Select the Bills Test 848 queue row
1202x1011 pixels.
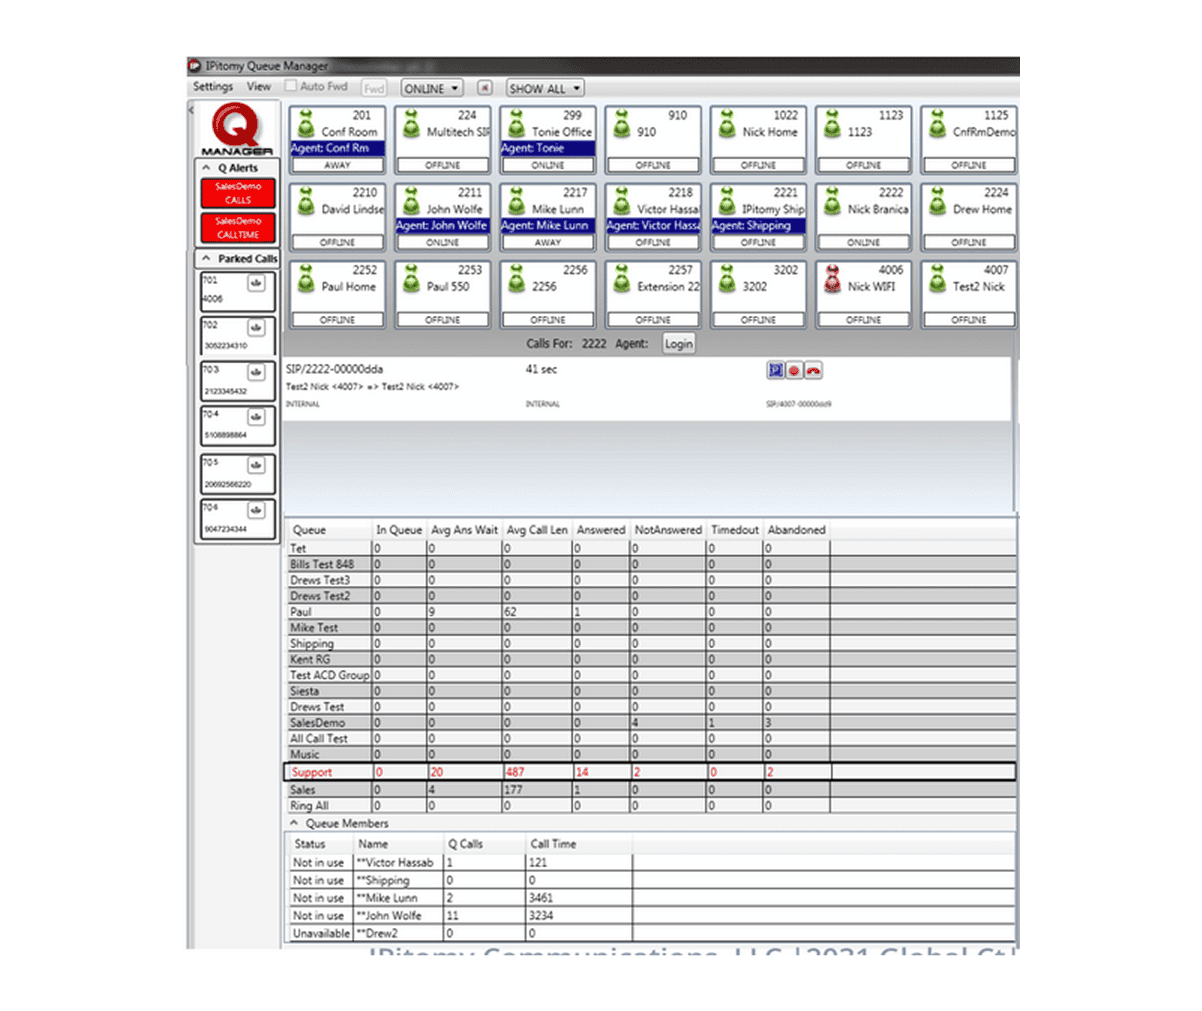click(x=650, y=564)
